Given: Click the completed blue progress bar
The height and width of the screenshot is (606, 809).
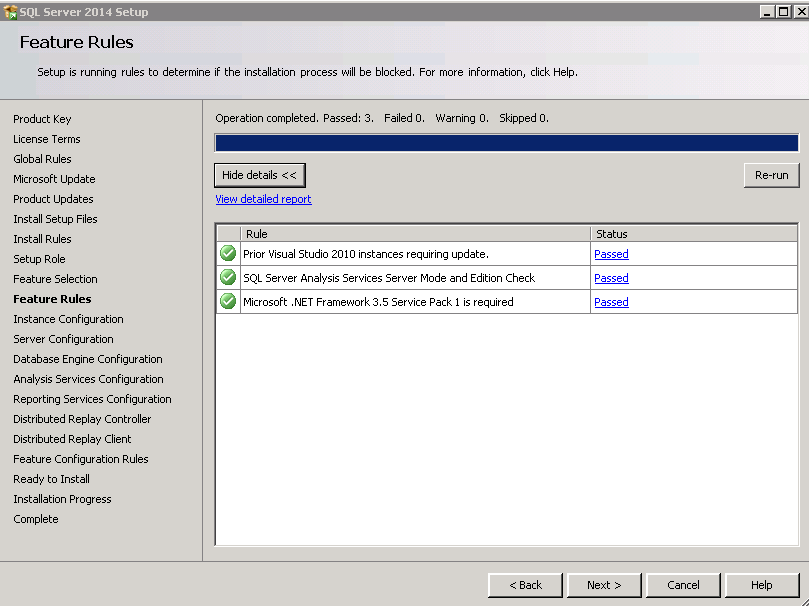Looking at the screenshot, I should coord(507,143).
